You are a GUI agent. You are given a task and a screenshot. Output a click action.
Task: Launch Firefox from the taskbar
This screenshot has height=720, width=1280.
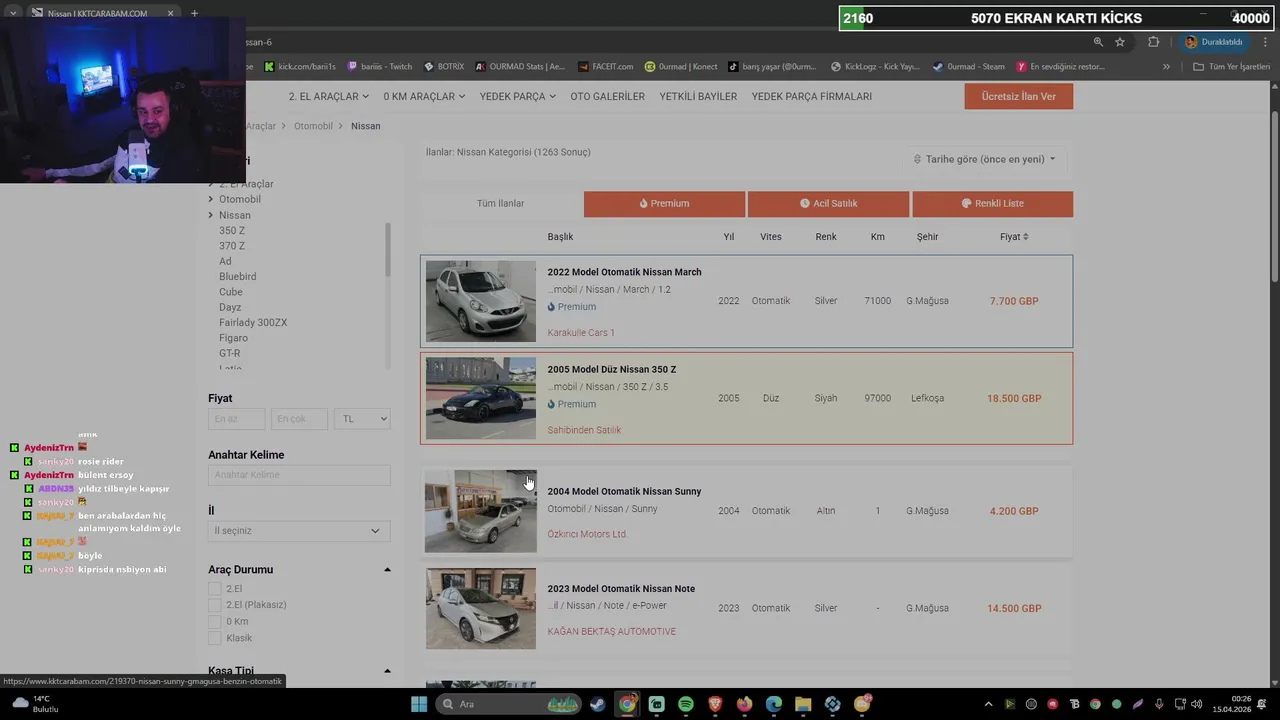click(744, 704)
